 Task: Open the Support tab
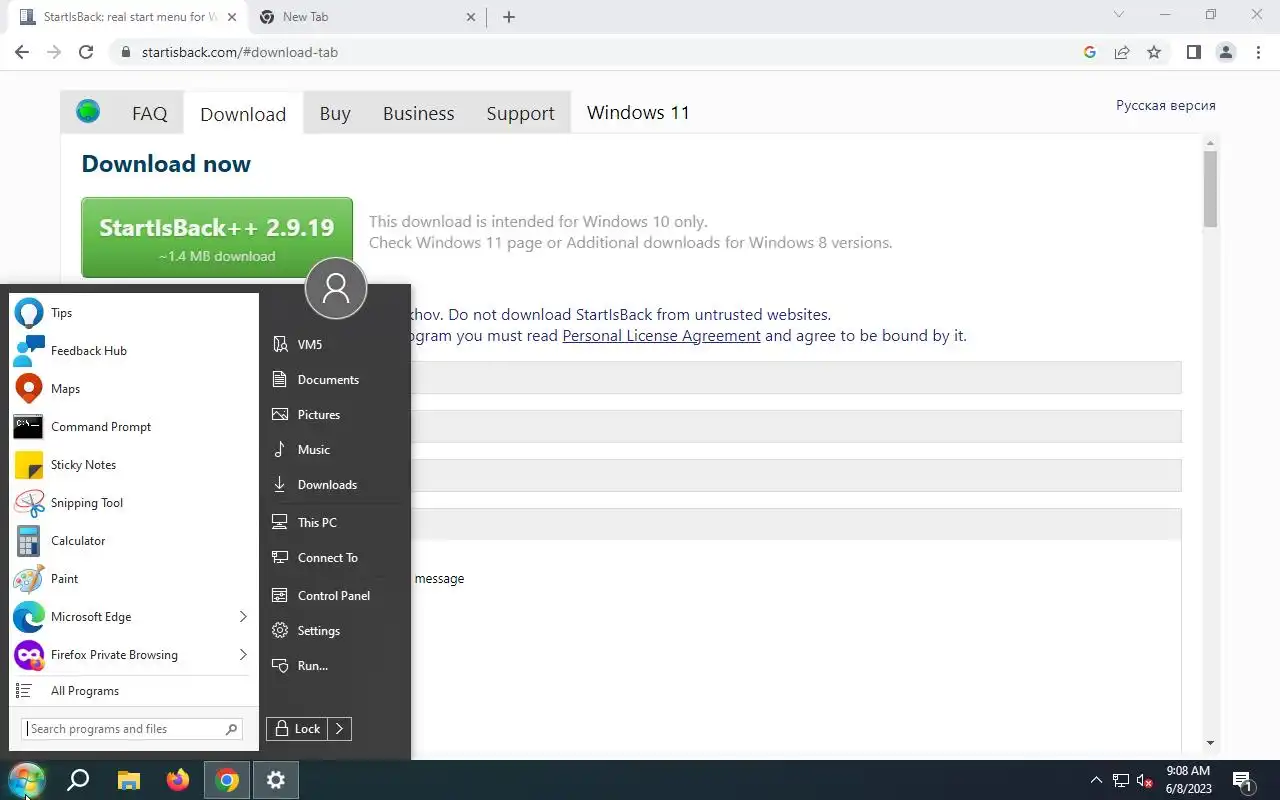520,113
